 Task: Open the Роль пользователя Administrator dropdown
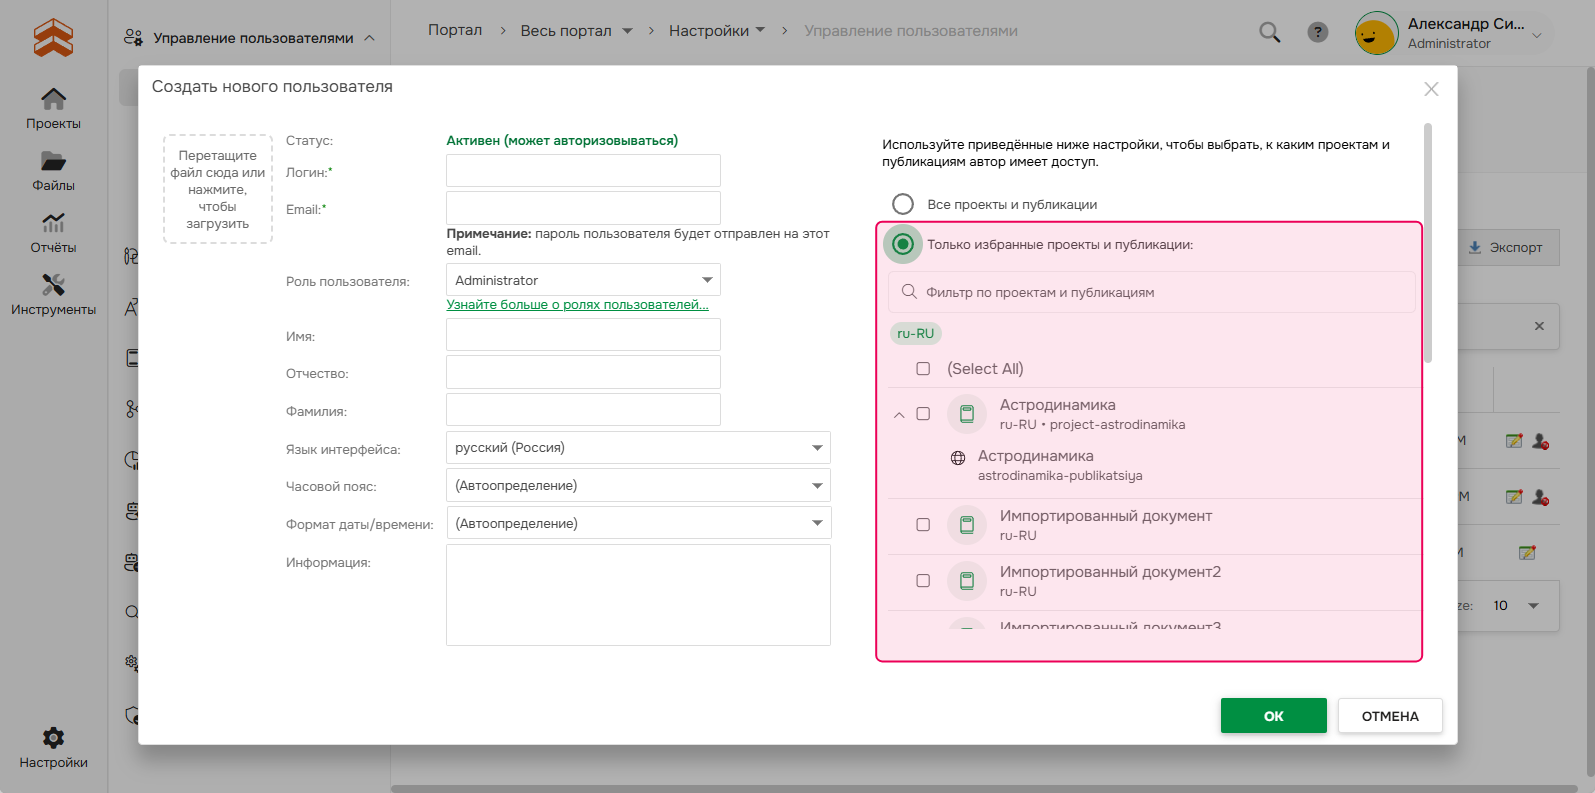[x=583, y=280]
